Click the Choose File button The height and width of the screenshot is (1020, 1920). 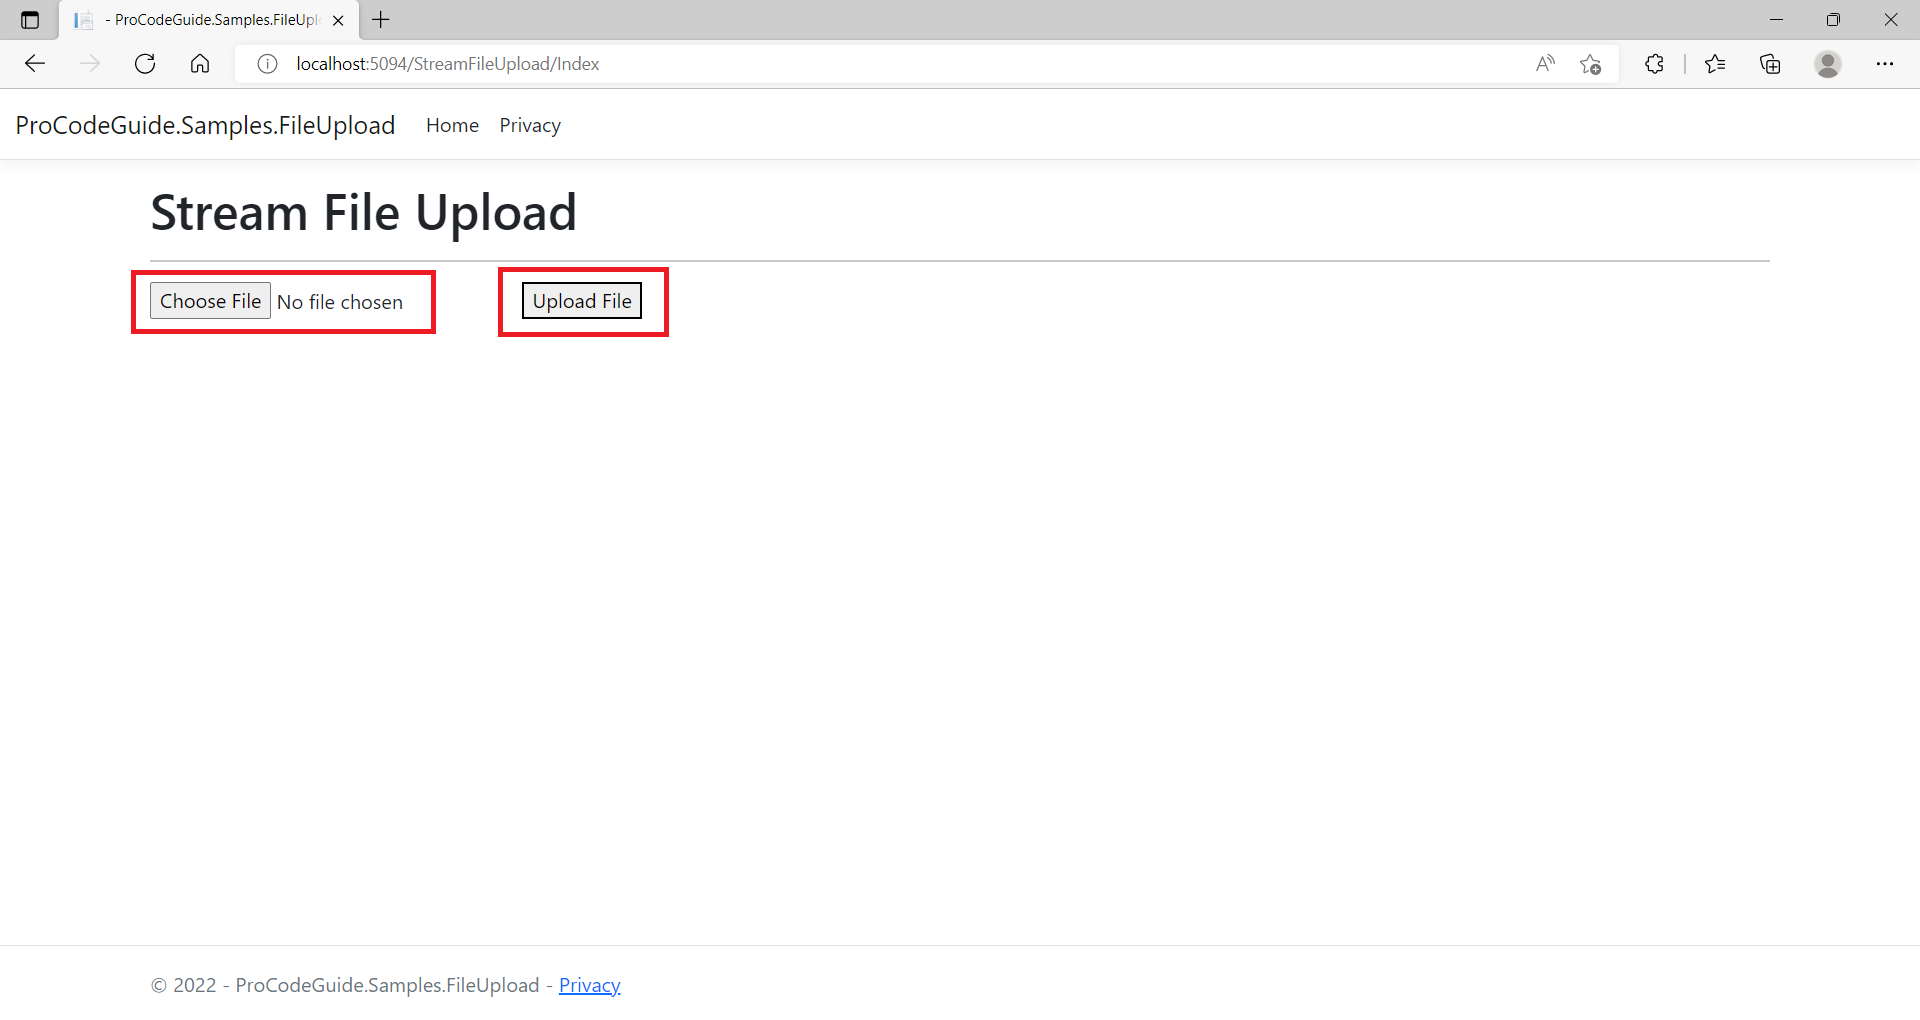[x=210, y=300]
